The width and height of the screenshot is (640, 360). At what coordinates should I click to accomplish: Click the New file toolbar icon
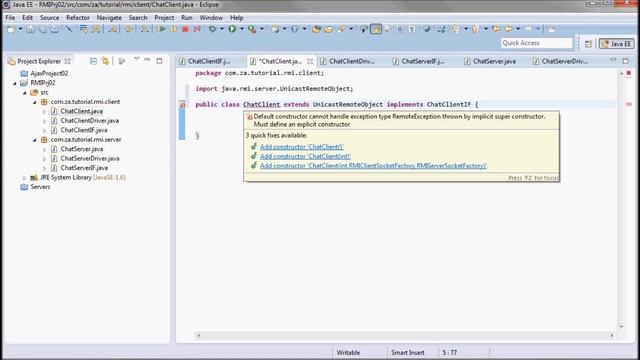[x=11, y=29]
